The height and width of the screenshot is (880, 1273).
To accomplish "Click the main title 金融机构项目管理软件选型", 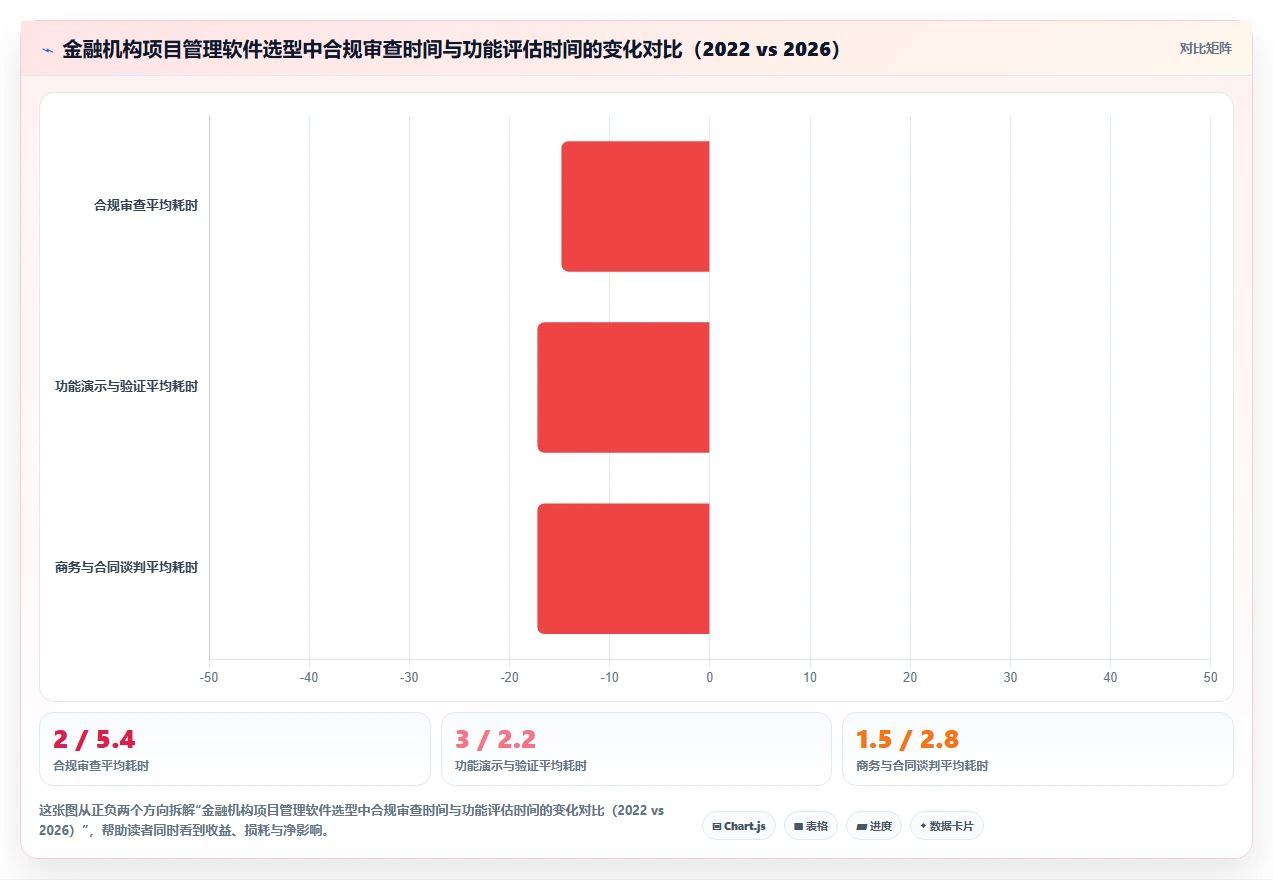I will click(x=453, y=50).
